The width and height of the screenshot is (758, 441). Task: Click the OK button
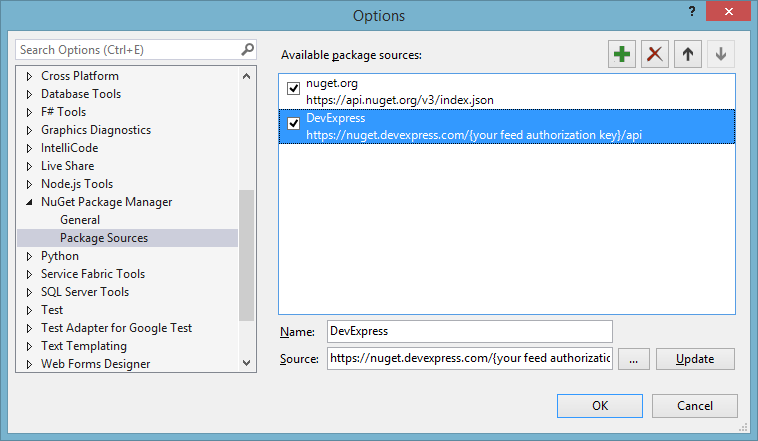599,406
